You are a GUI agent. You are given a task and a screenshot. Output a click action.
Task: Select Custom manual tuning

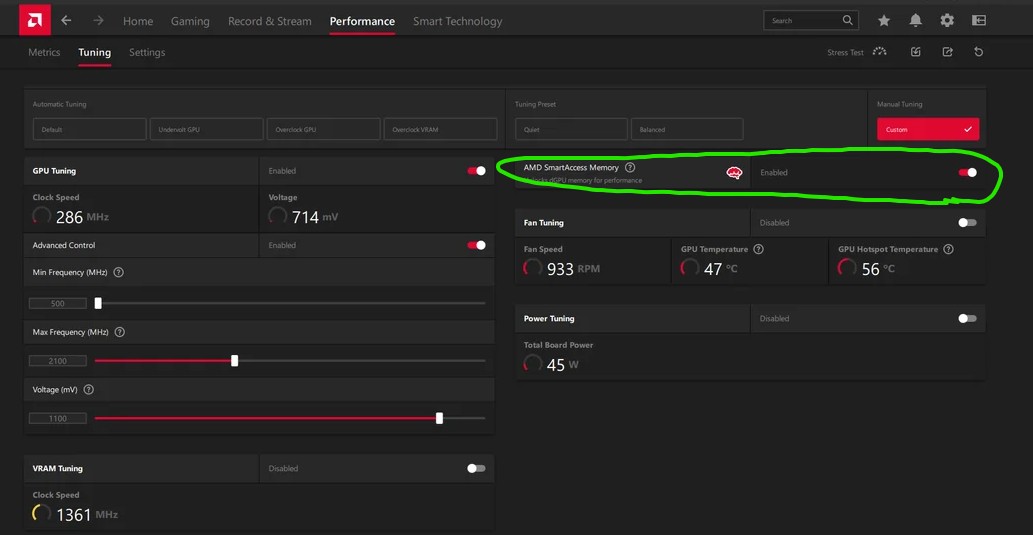[x=928, y=129]
